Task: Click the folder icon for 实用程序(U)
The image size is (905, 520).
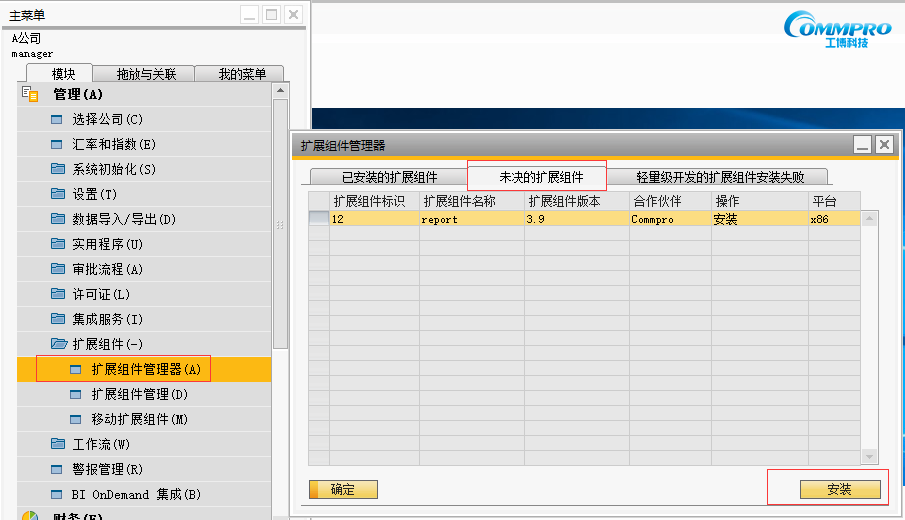Action: (x=58, y=244)
